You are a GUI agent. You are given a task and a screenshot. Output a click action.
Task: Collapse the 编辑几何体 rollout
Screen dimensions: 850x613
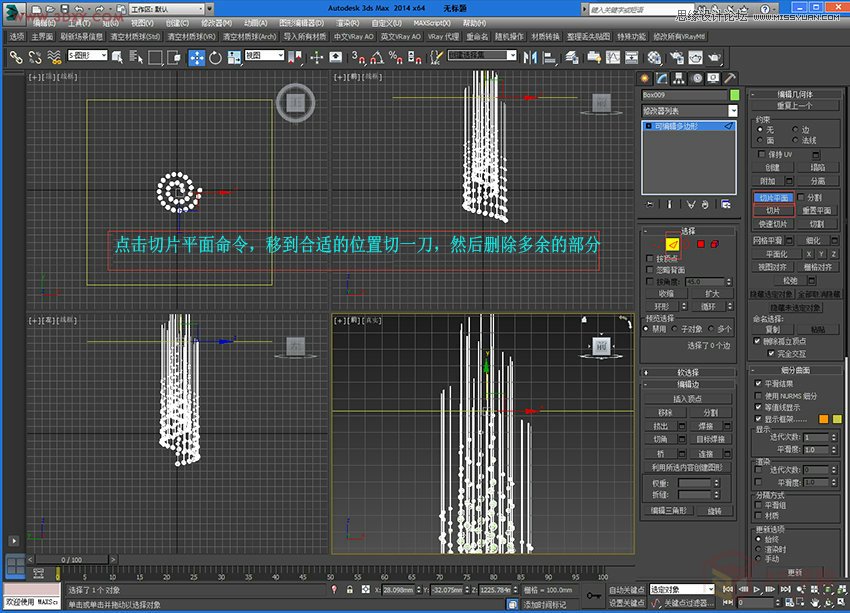(x=795, y=94)
